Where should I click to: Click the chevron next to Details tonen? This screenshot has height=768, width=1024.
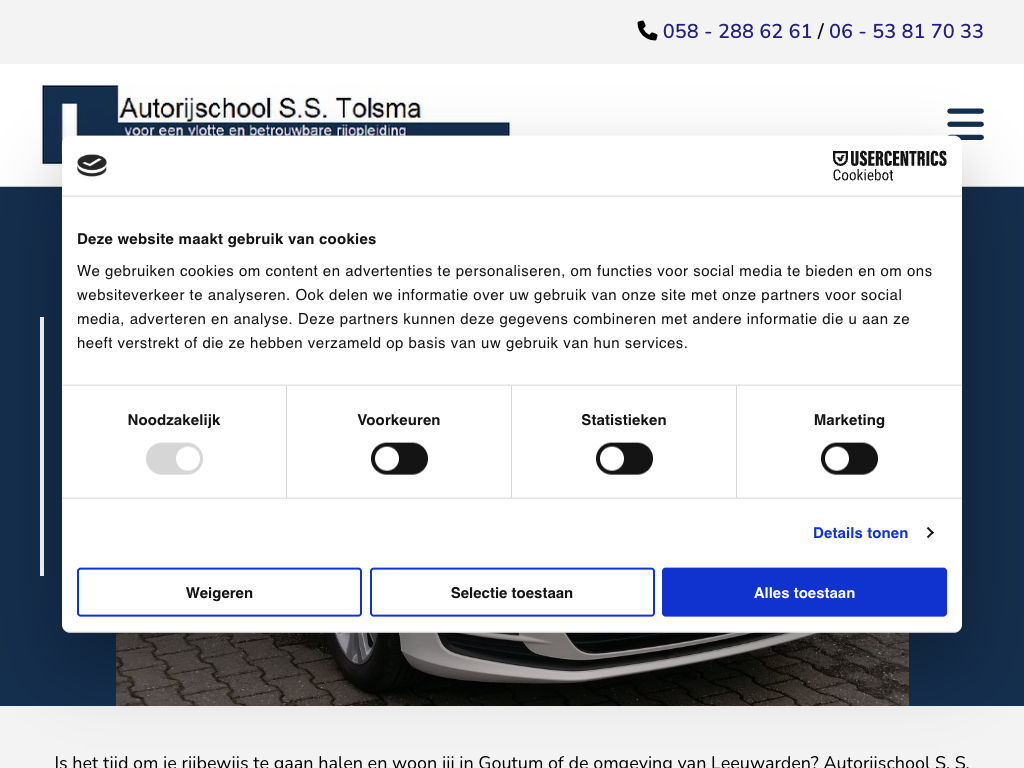(930, 533)
